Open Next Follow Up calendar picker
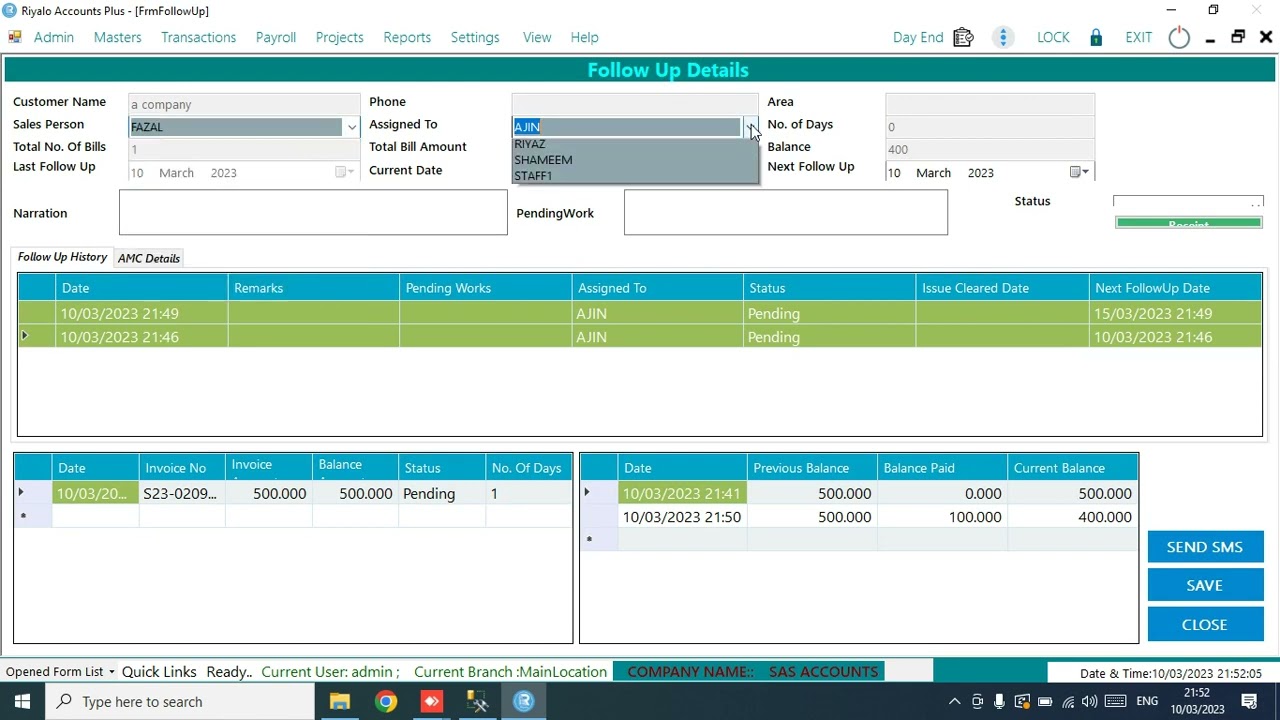The image size is (1280, 720). (1079, 172)
